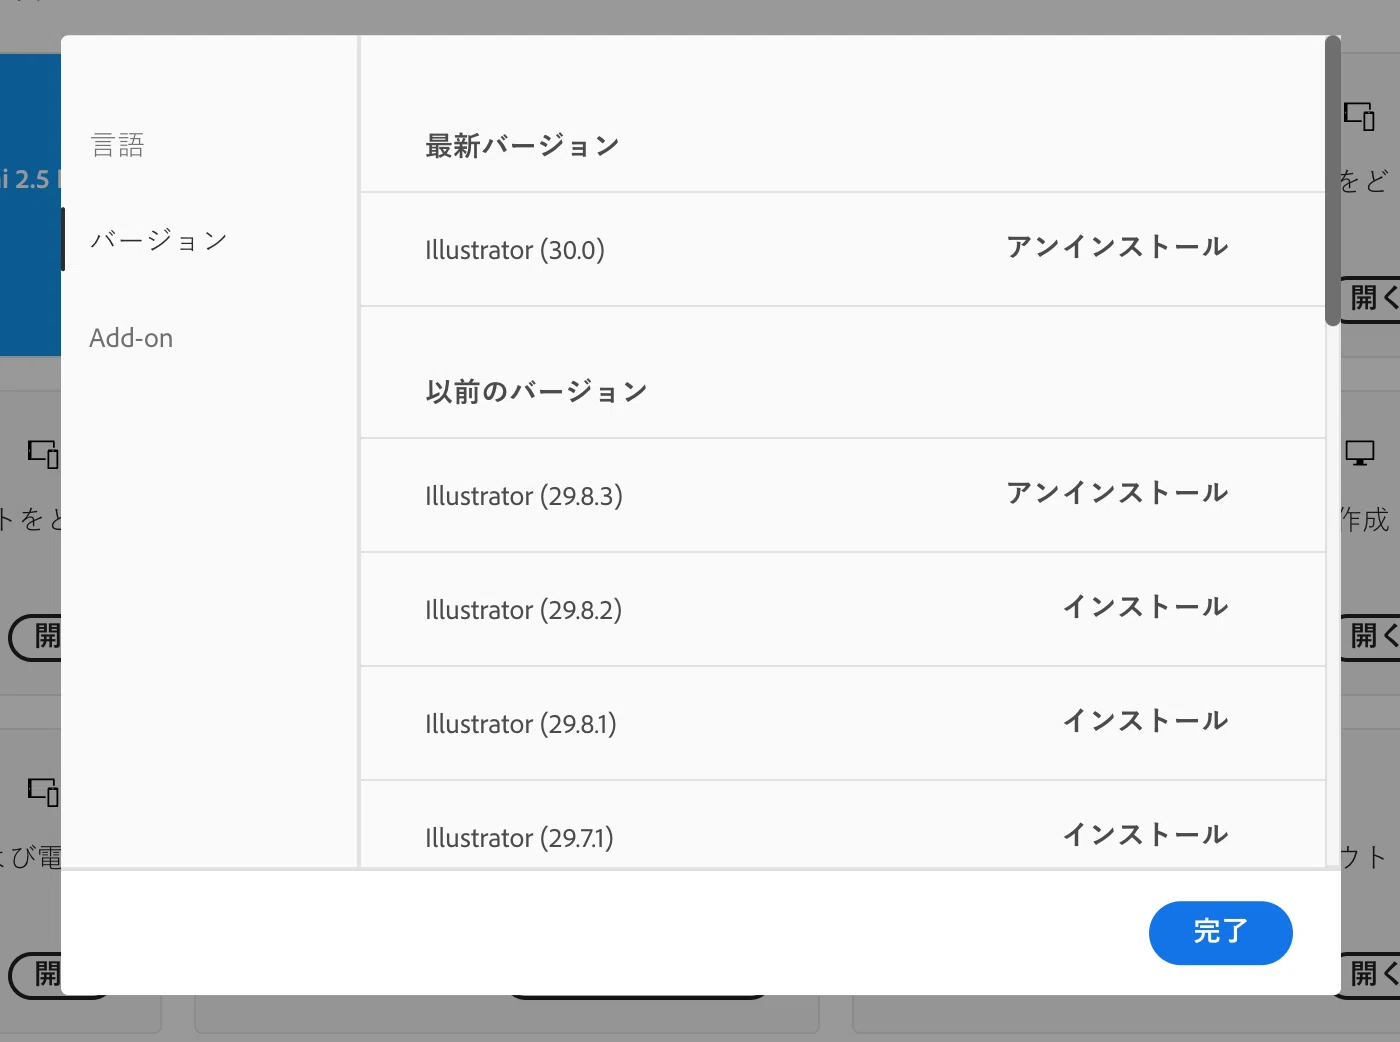Switch to the Add-on tab
Screen dimensions: 1400x1042
pos(131,338)
